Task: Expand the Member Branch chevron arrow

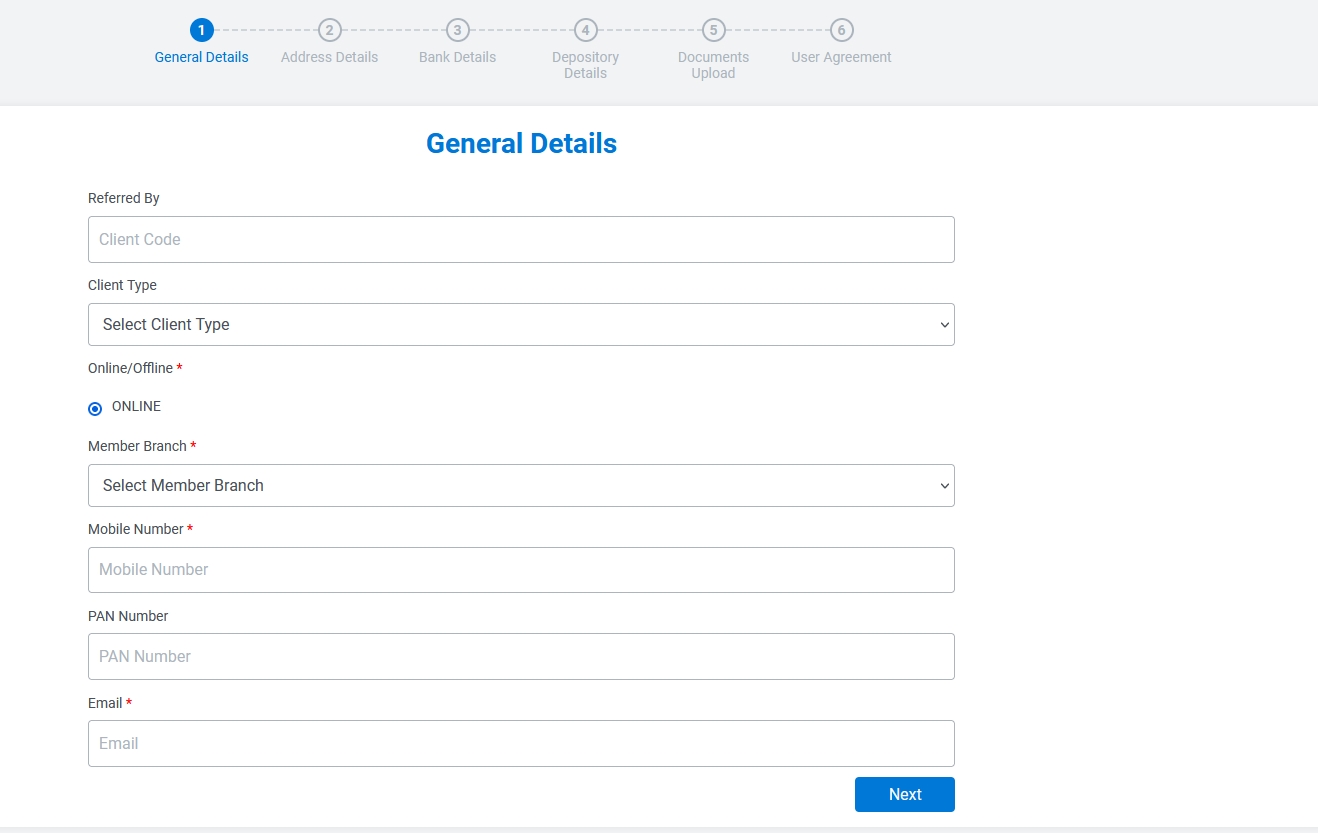Action: [x=944, y=485]
